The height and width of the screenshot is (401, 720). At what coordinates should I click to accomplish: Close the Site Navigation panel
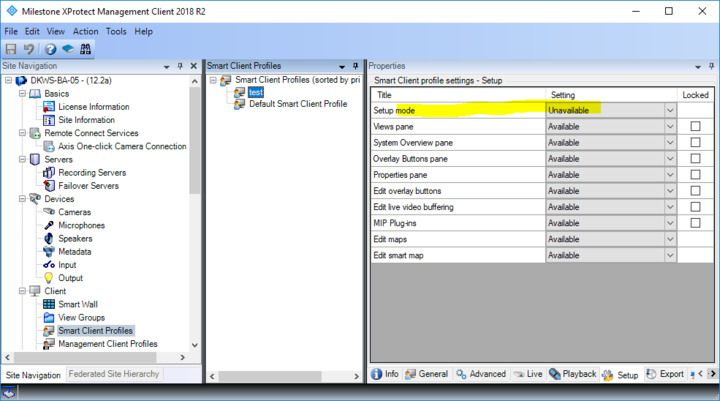[x=193, y=66]
